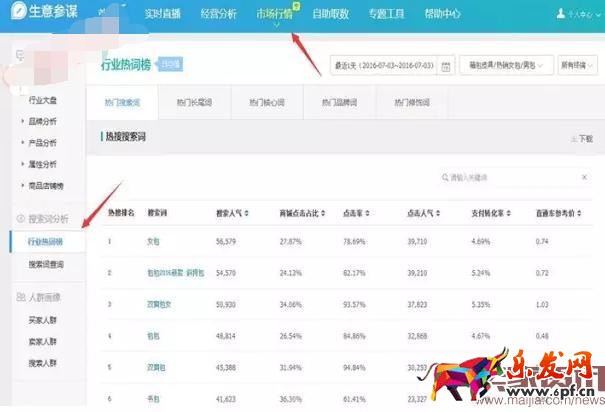This screenshot has width=605, height=412.
Task: Switch to the 热门搜索词 tab
Action: [122, 103]
